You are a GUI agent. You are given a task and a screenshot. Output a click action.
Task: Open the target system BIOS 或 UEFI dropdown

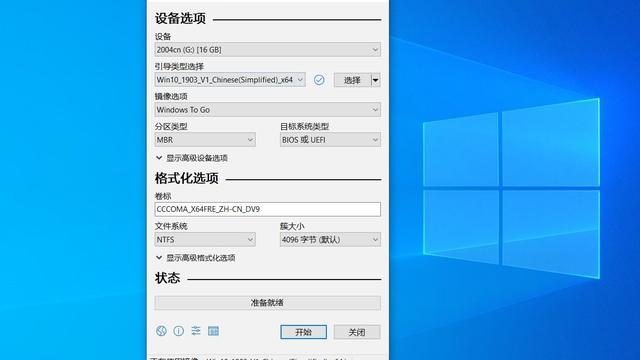pyautogui.click(x=330, y=140)
